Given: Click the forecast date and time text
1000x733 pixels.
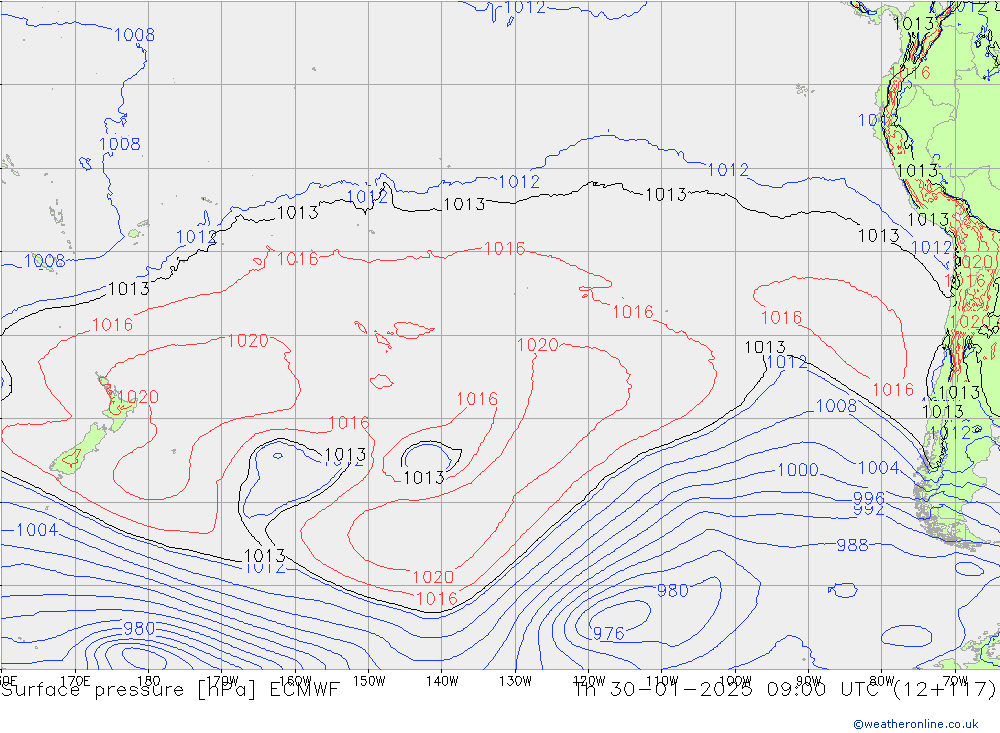Looking at the screenshot, I should pos(785,690).
